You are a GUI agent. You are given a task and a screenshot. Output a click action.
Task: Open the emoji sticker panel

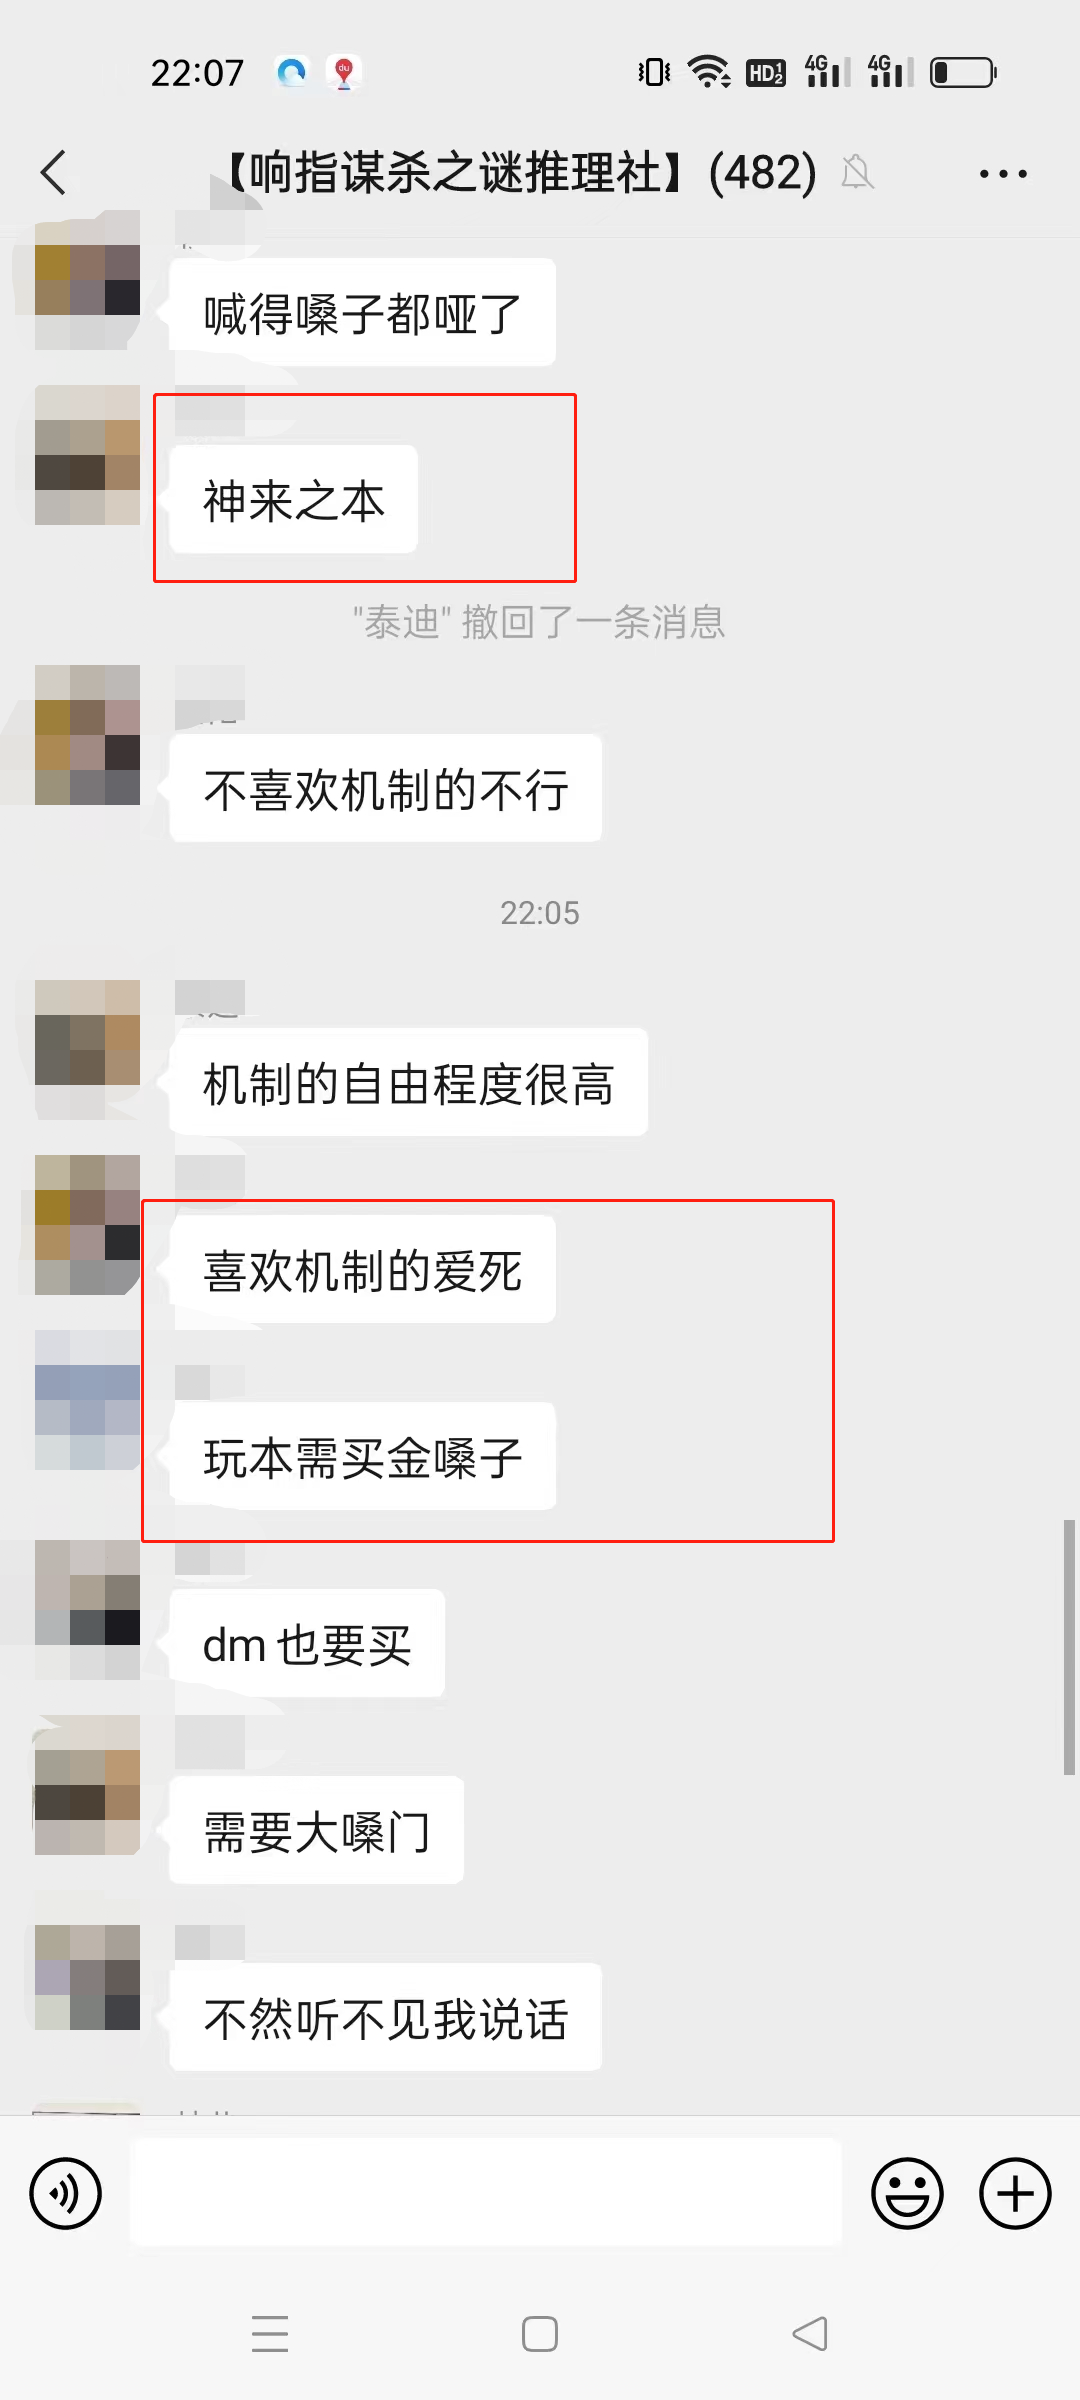coord(907,2194)
